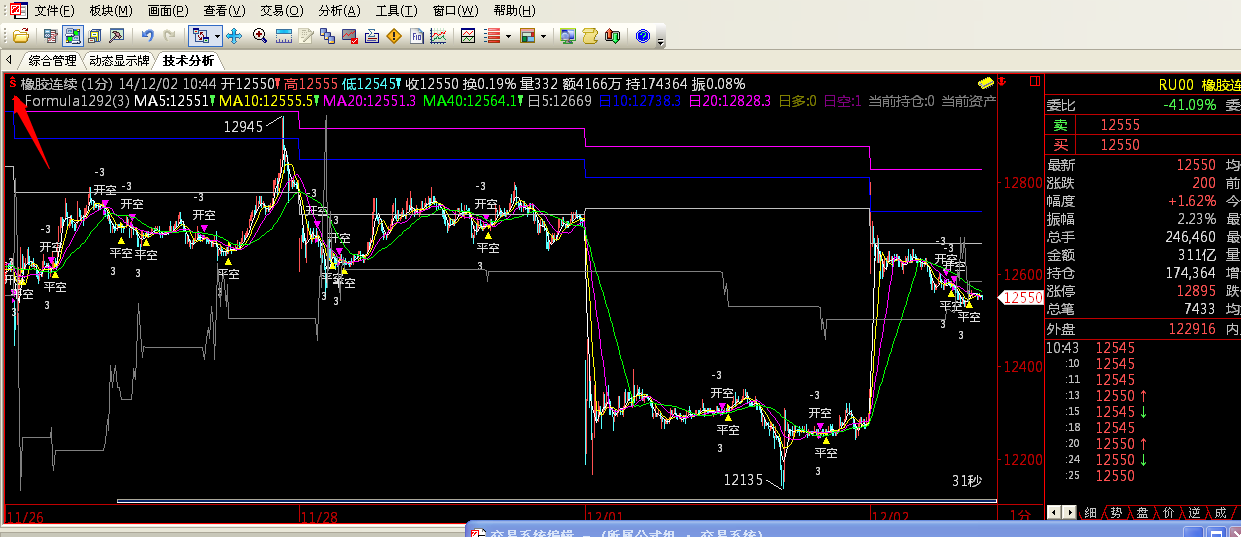The image size is (1241, 537).
Task: Click the hammer tool toolbar icon
Action: click(x=116, y=36)
